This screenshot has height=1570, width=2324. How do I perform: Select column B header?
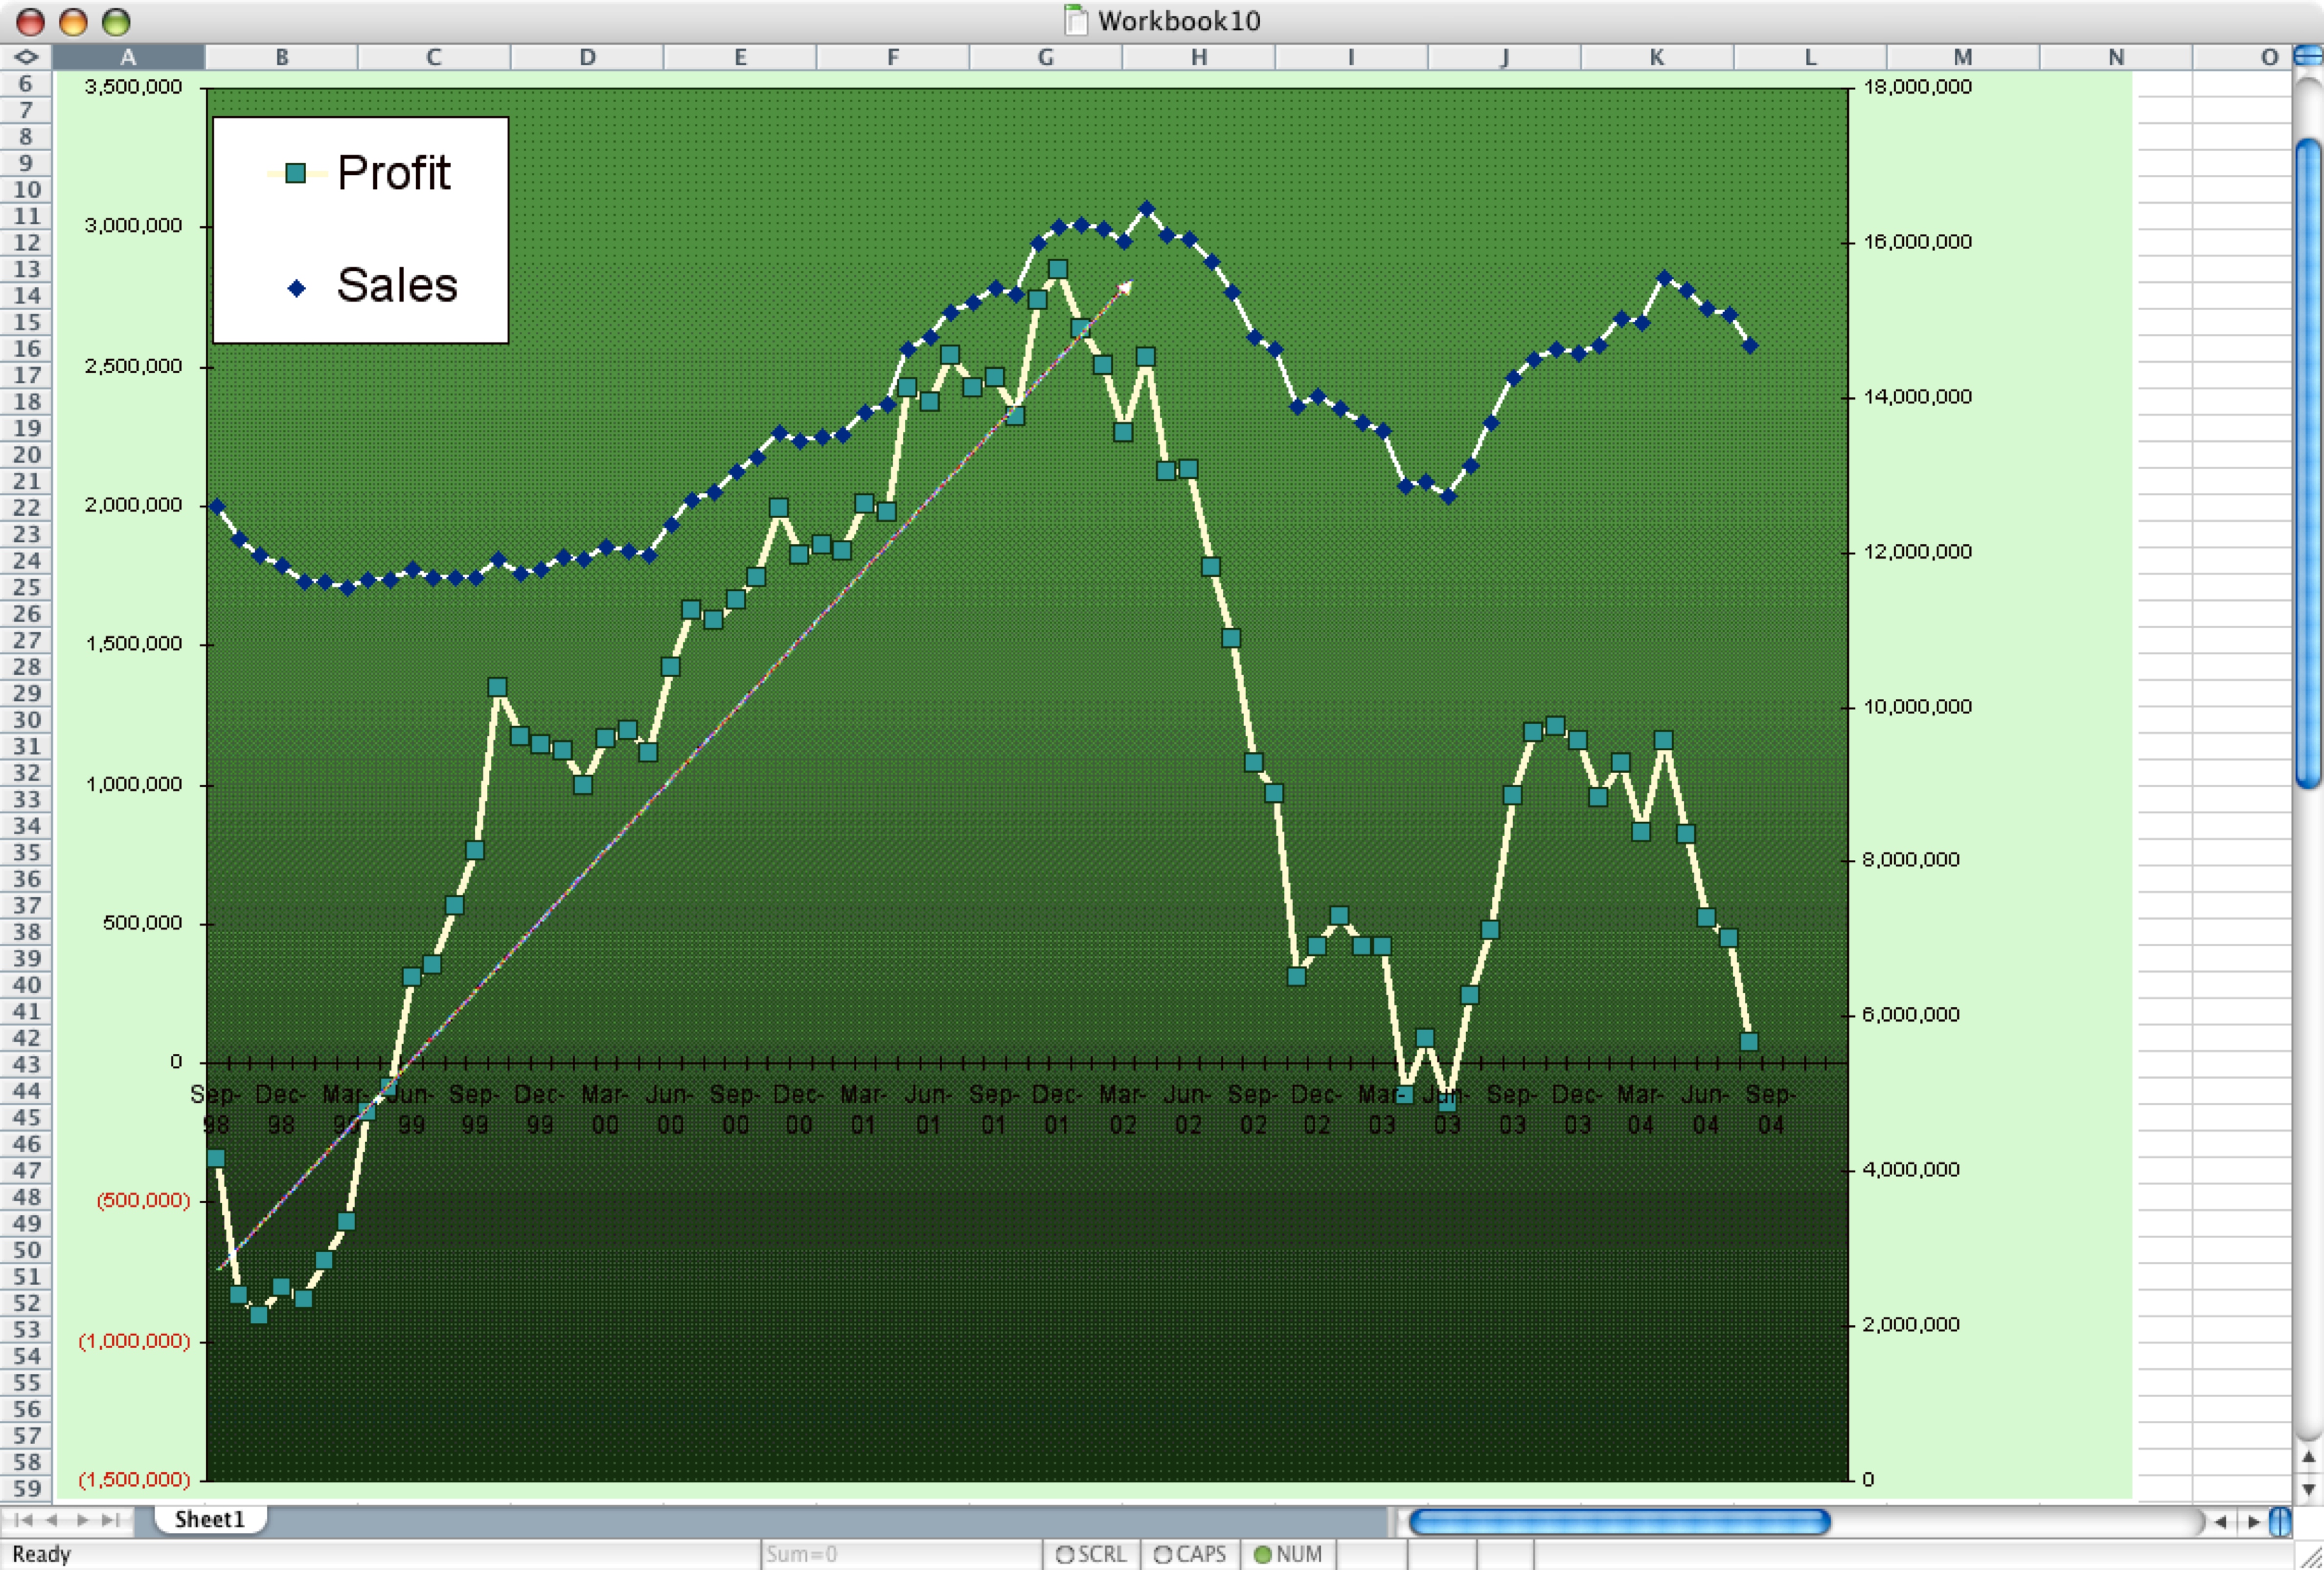281,57
